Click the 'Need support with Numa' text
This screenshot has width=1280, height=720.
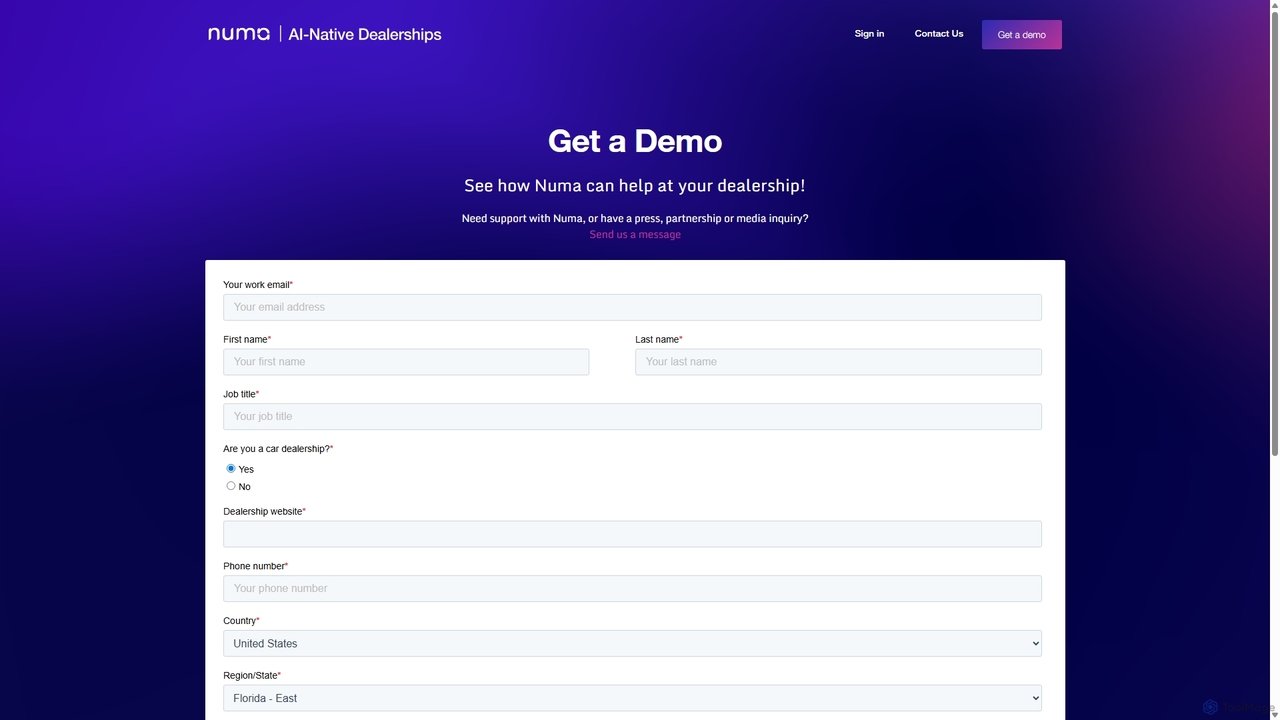(635, 218)
